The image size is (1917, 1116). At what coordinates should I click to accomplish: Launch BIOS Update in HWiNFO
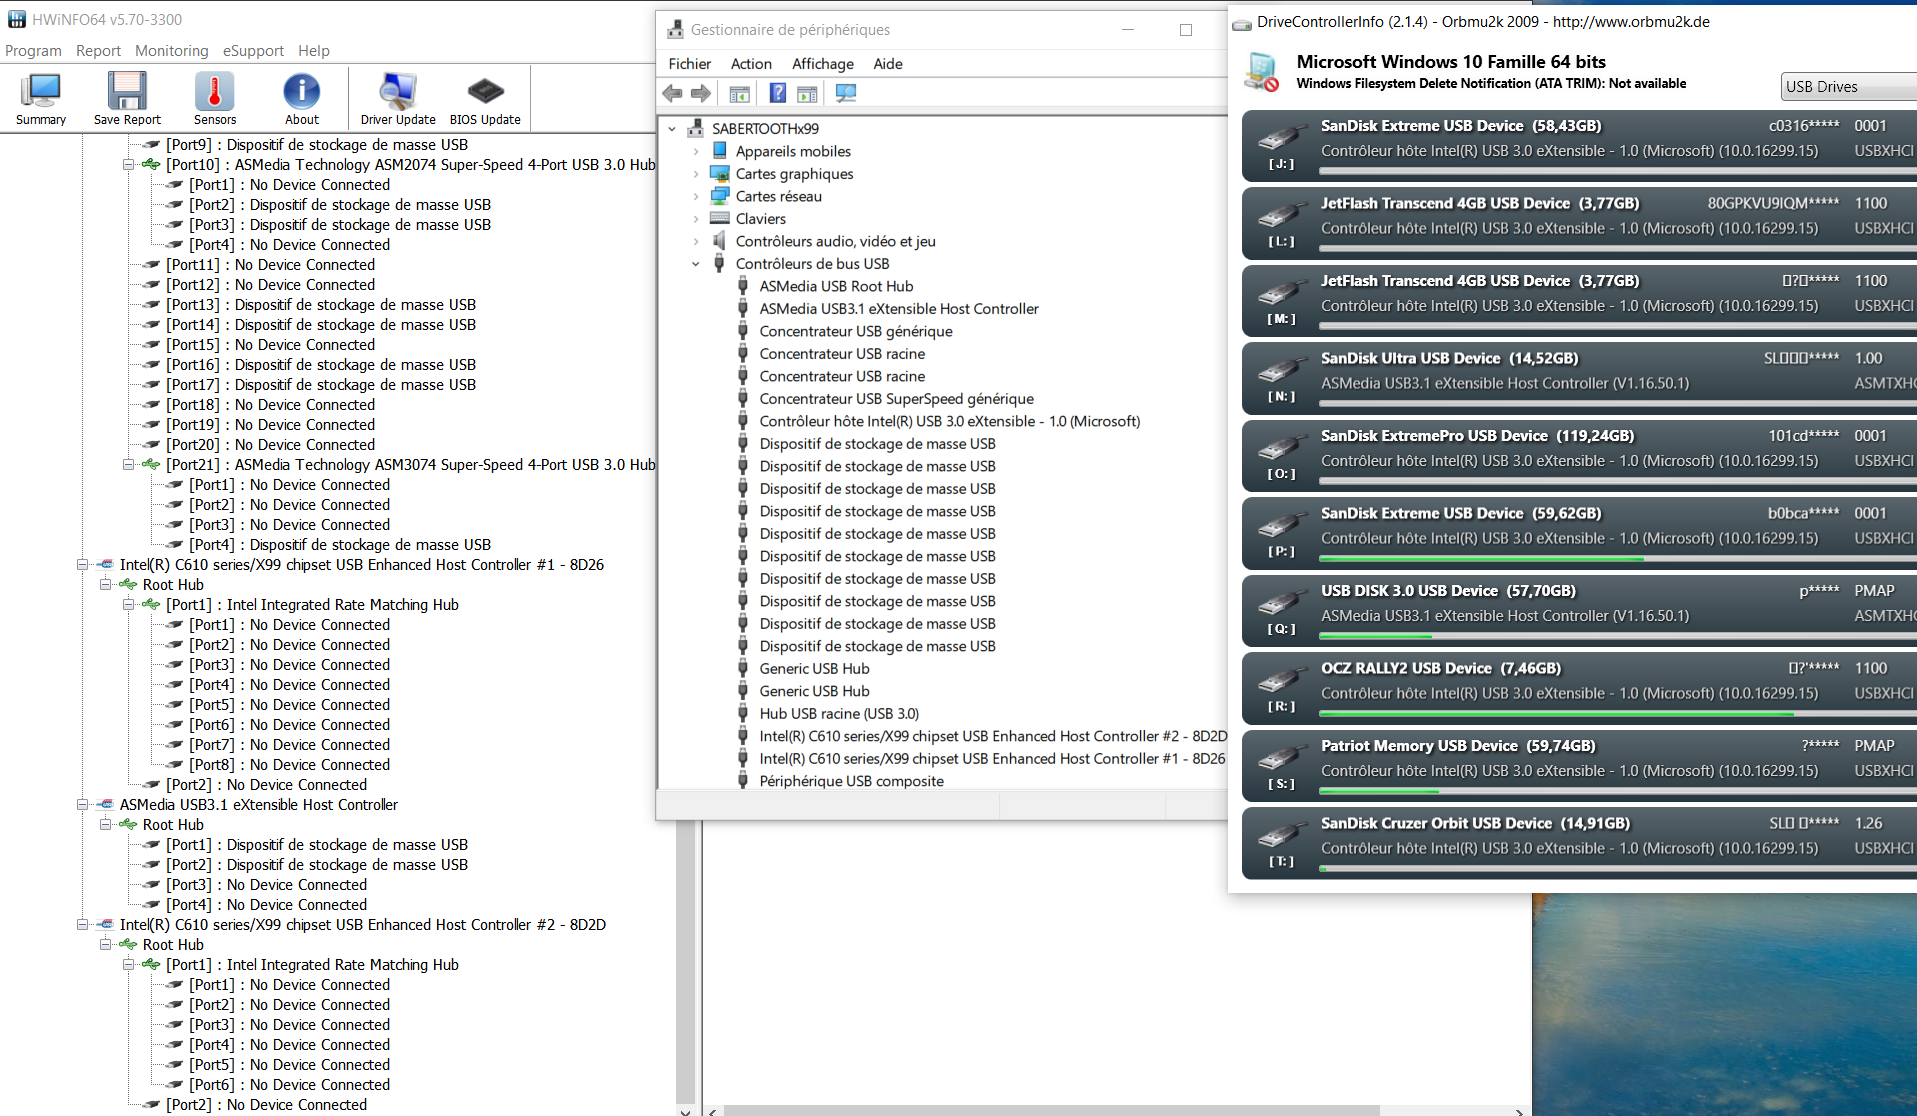485,99
